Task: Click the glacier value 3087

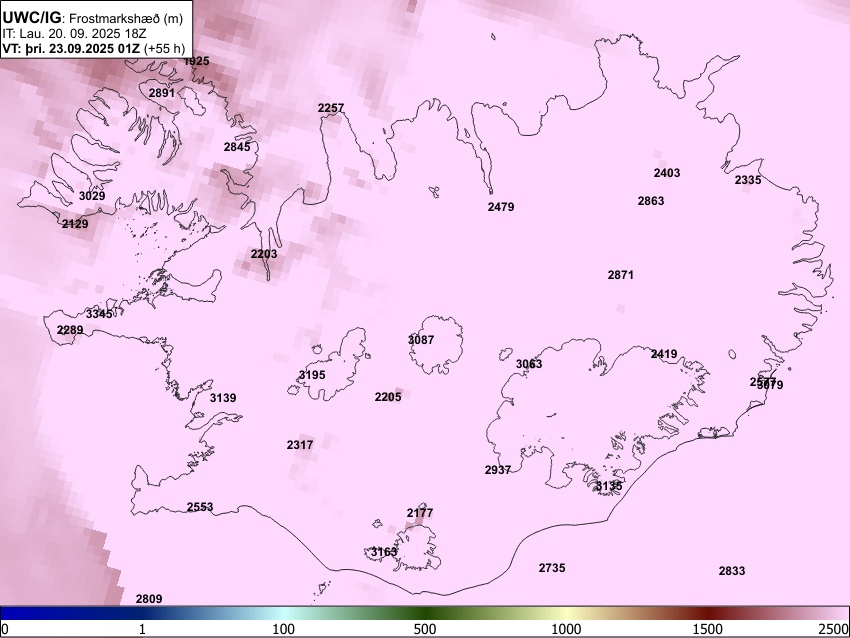Action: tap(421, 340)
